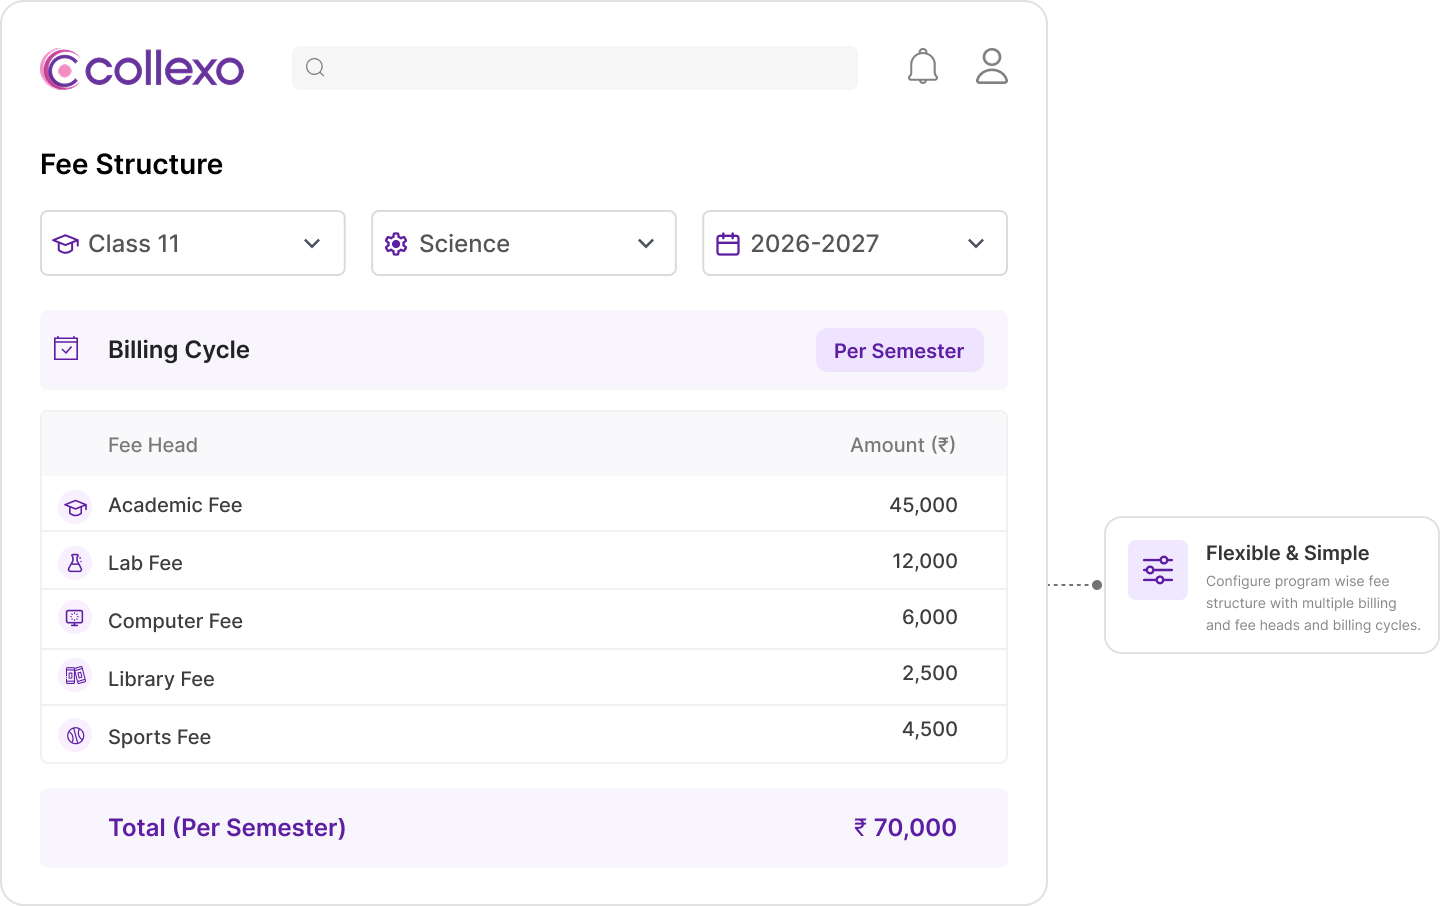Image resolution: width=1440 pixels, height=906 pixels.
Task: Select the Total (Per Semester) row
Action: point(524,828)
